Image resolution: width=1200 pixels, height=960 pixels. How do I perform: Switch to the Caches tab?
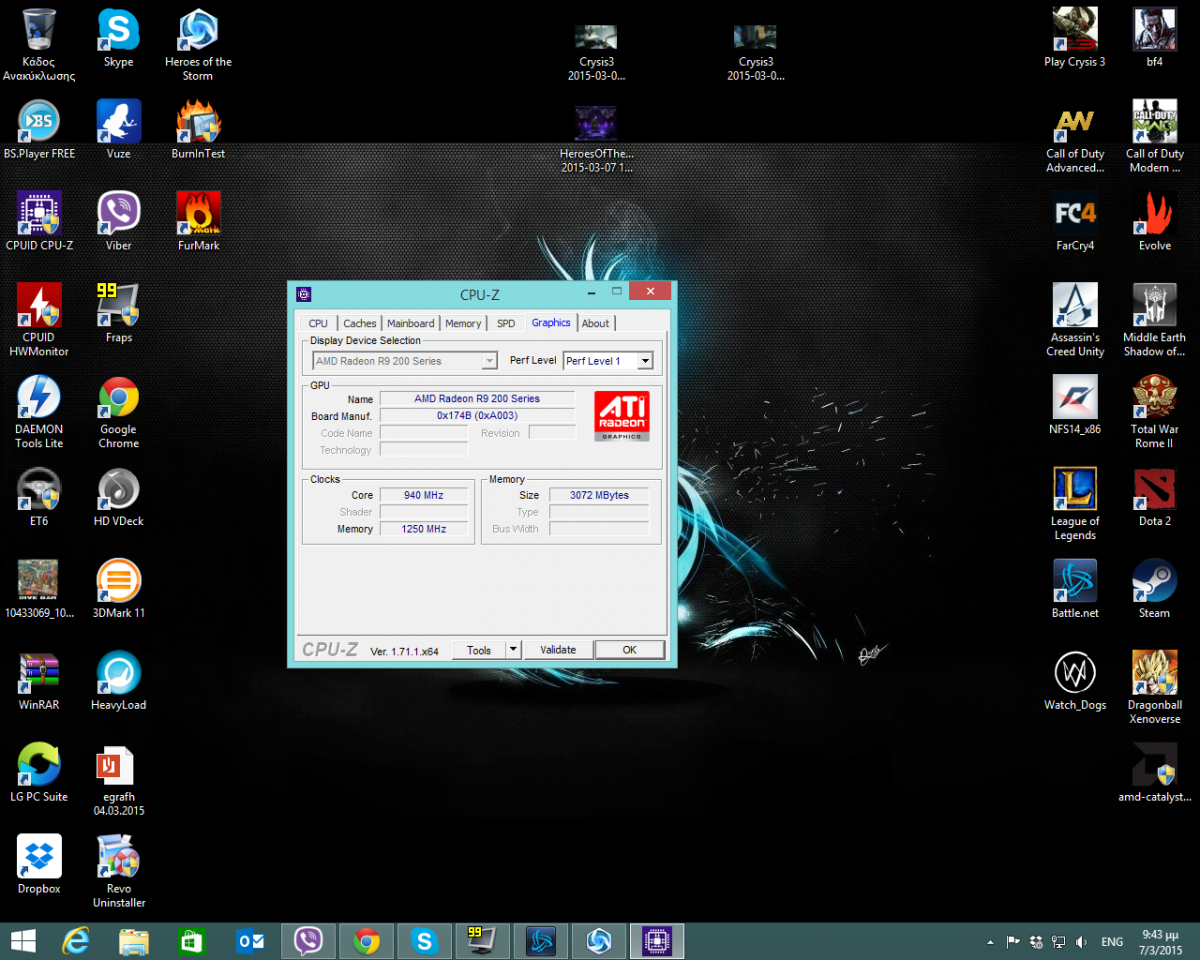pyautogui.click(x=360, y=323)
